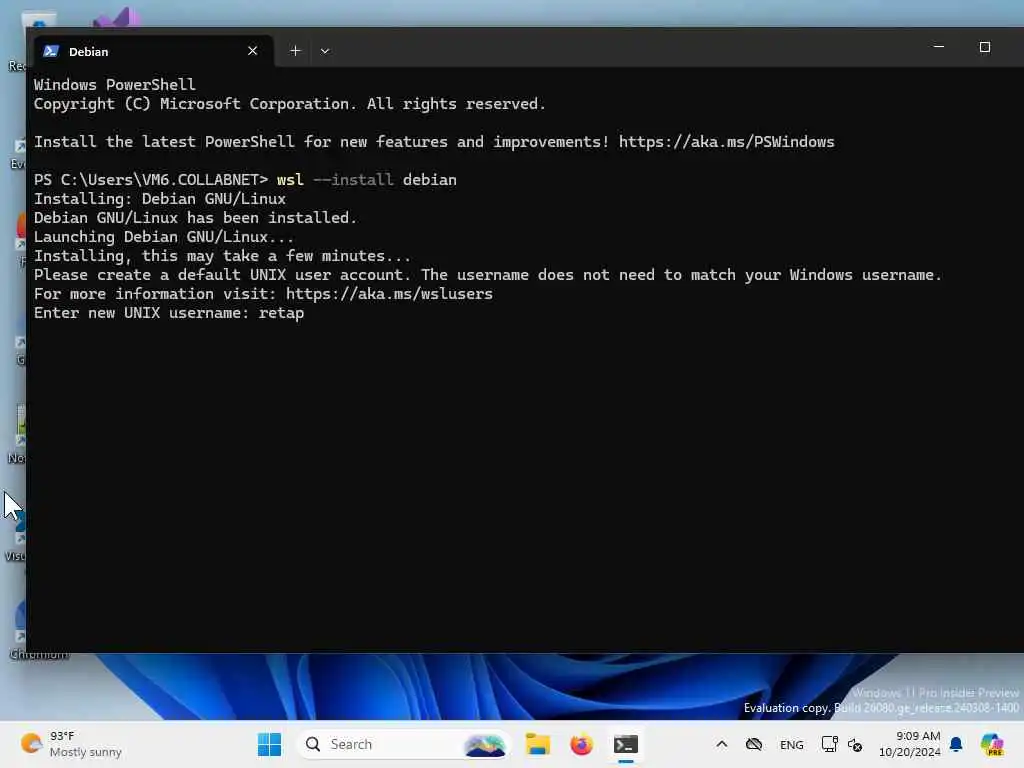Click the 'wsl --install debian' command text
Viewport: 1024px width, 768px height.
(x=366, y=180)
